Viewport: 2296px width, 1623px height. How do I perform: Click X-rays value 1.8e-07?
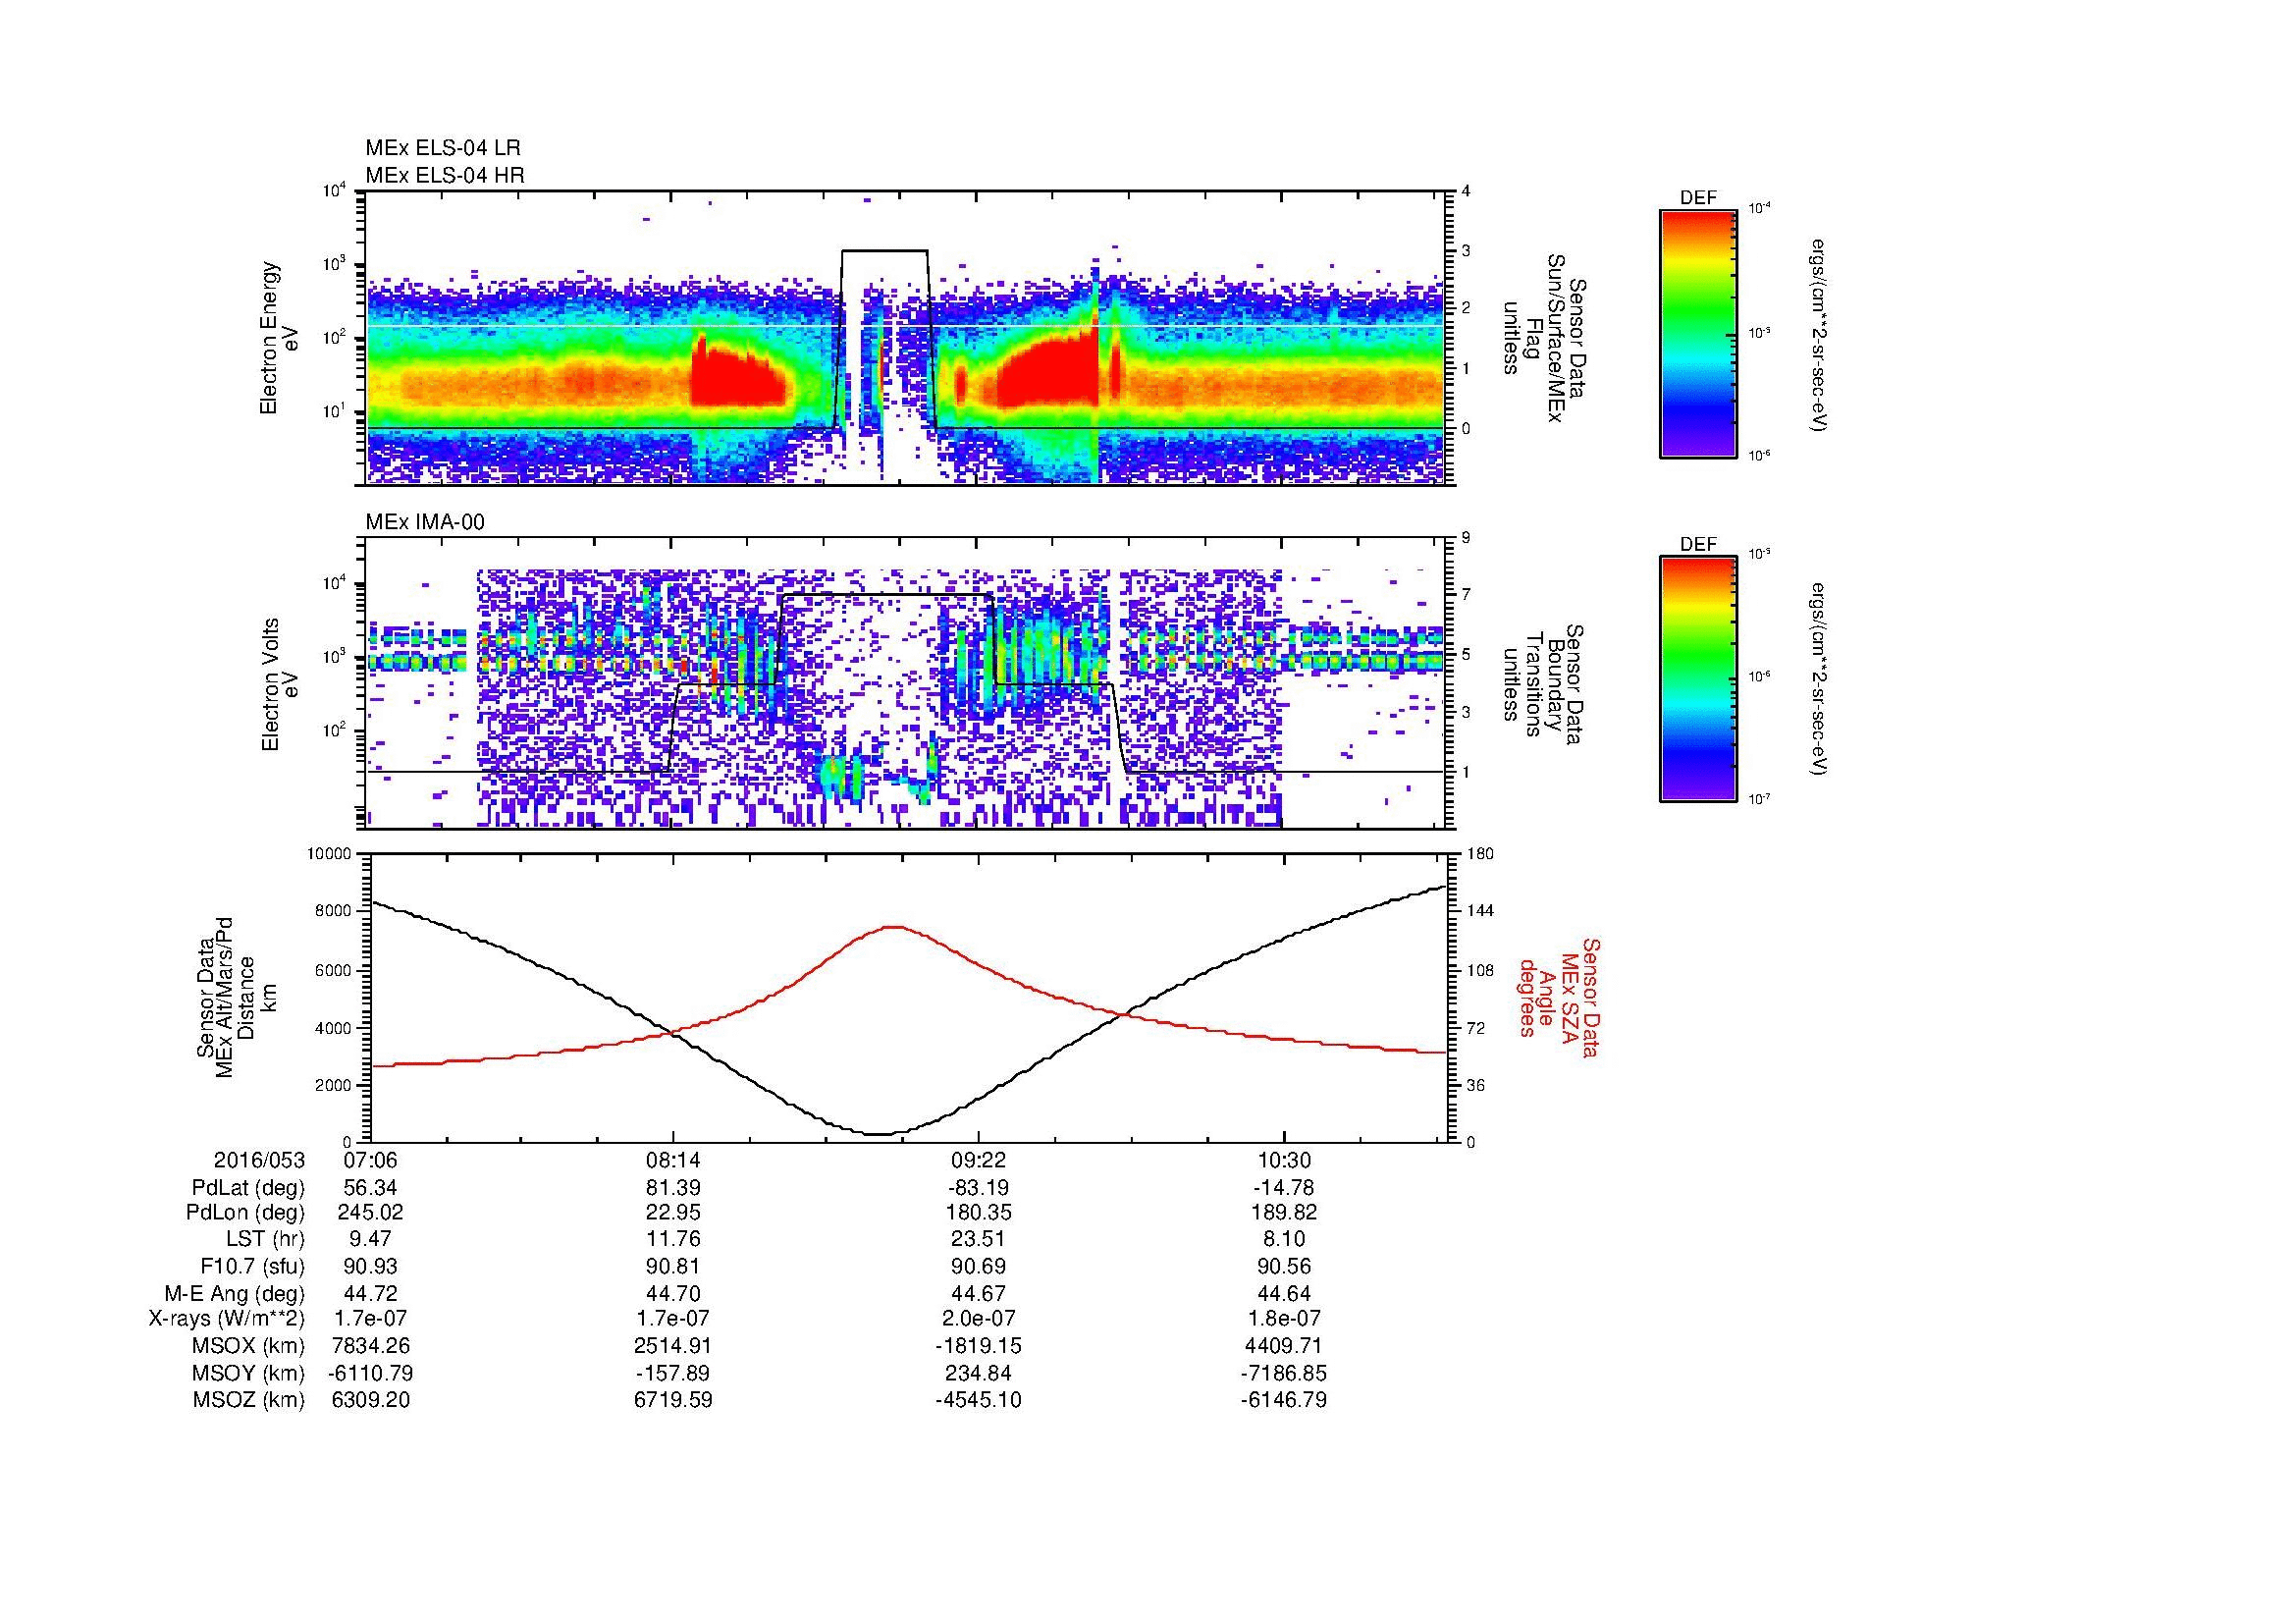point(1284,1319)
